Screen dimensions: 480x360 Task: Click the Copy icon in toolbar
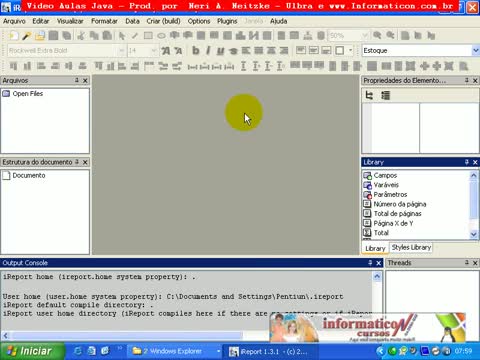(x=94, y=36)
